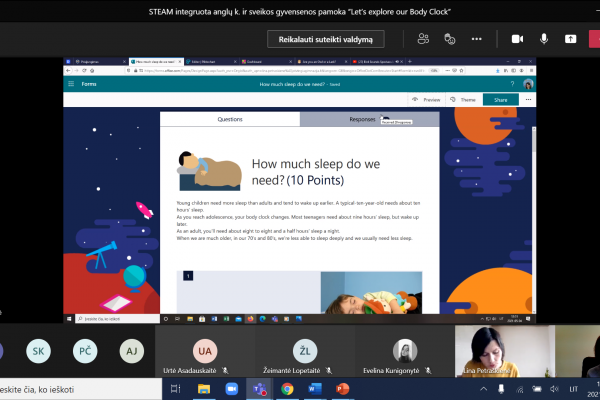
Task: Select the SK participant avatar
Action: click(38, 351)
